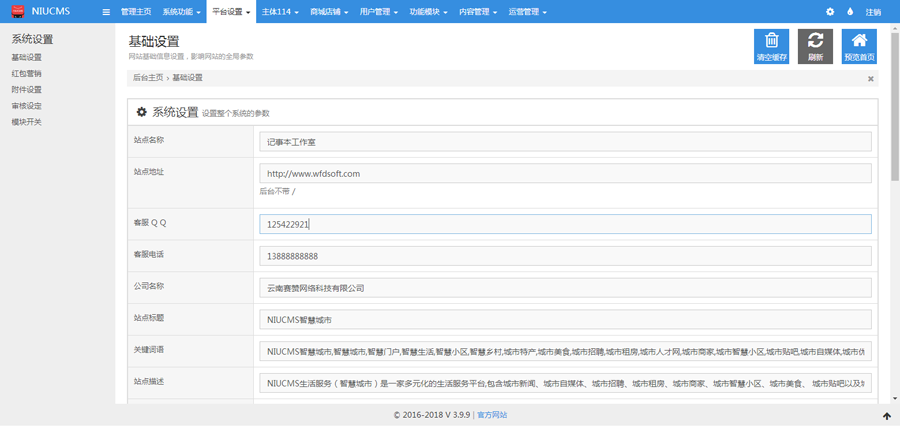This screenshot has width=900, height=428.
Task: Click the 官方网站 footer link
Action: 492,415
